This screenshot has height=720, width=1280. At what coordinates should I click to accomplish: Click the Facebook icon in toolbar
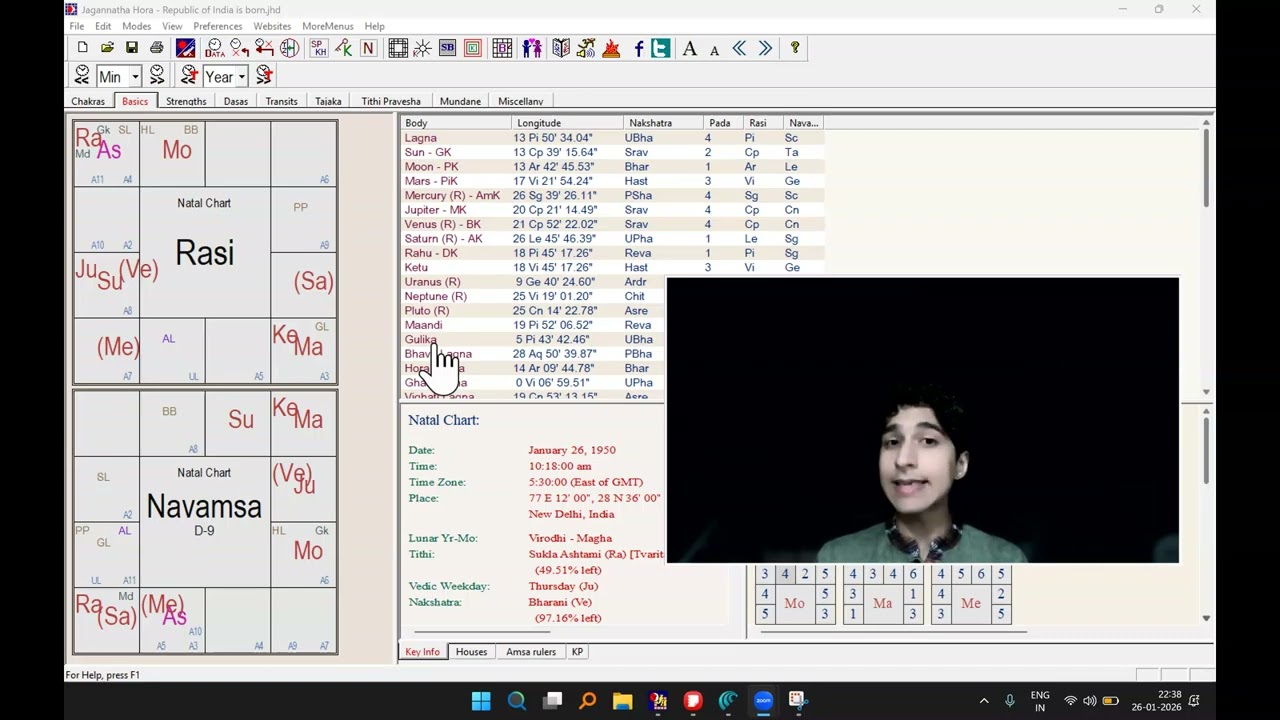tap(639, 48)
